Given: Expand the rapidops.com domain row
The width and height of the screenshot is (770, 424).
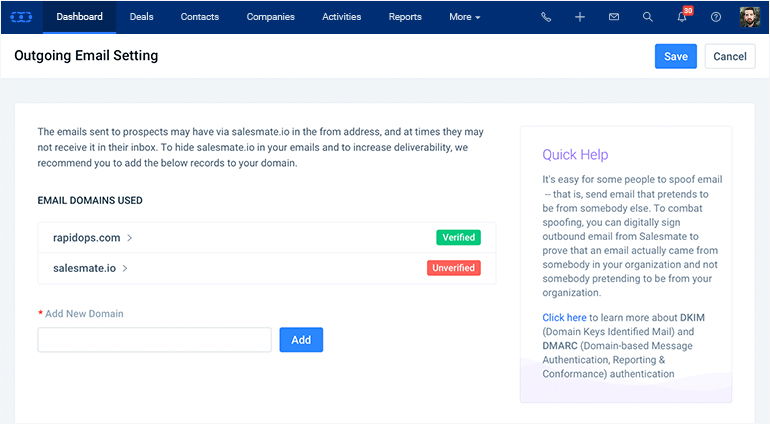Looking at the screenshot, I should click(93, 238).
